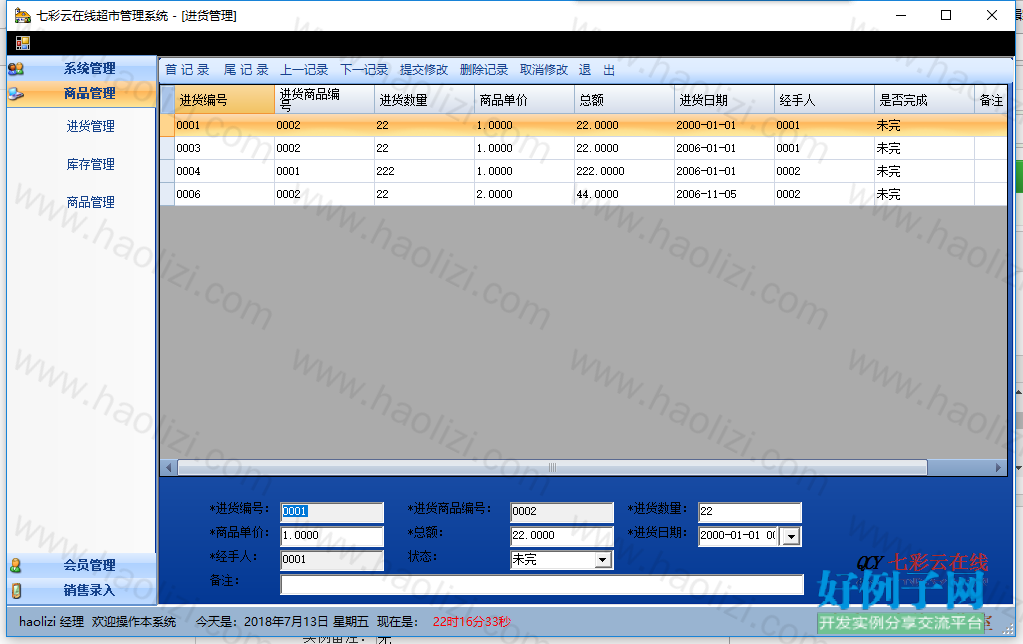Select 进货管理 in the sidebar
Image resolution: width=1023 pixels, height=644 pixels.
91,127
